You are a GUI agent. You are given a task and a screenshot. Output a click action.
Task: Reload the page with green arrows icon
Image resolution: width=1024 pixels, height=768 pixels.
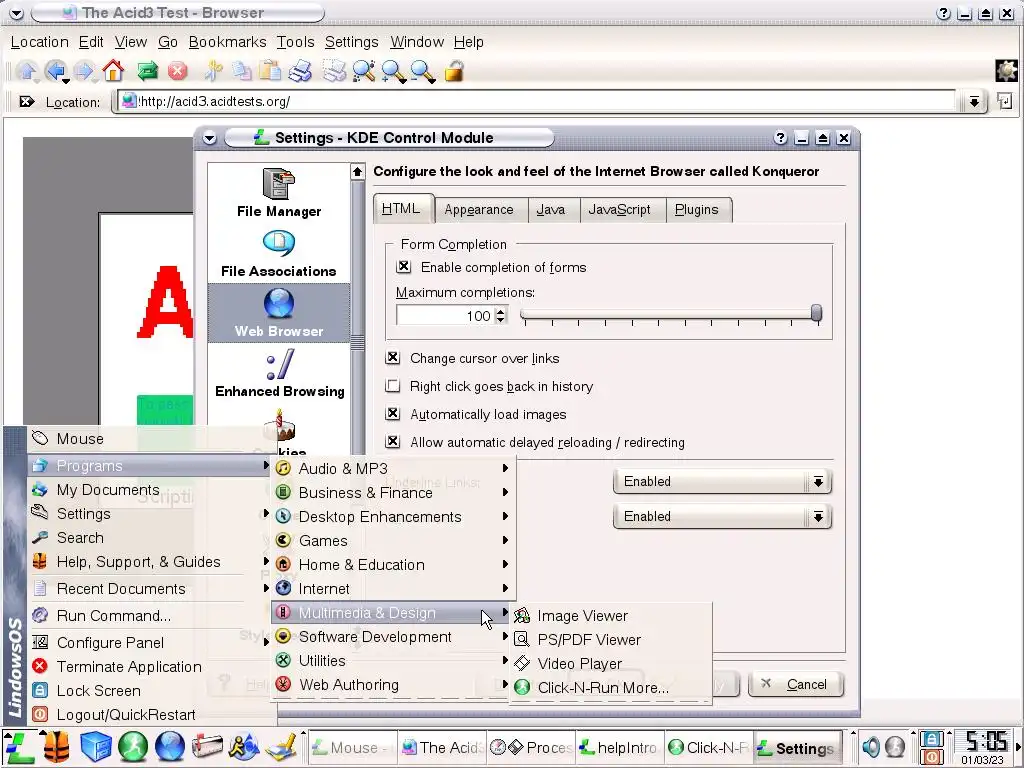point(148,71)
